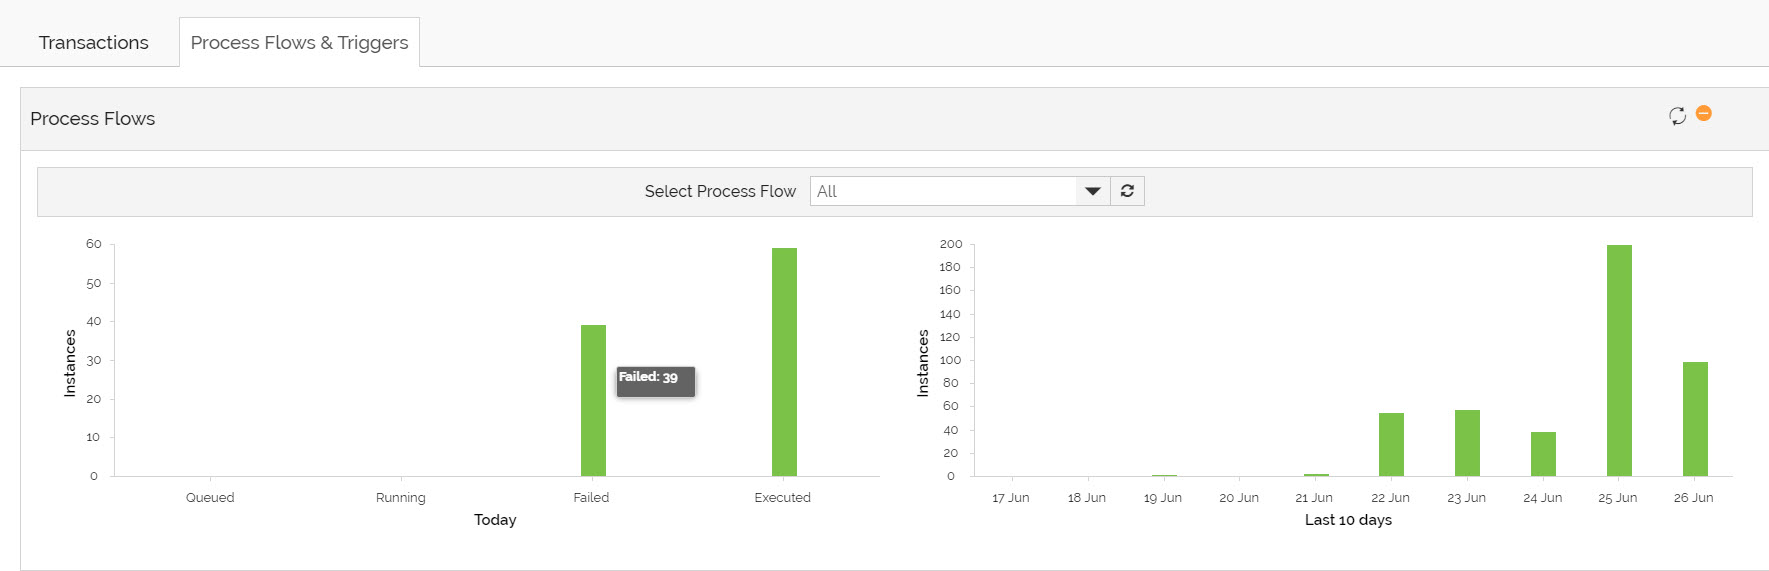Click the 23 Jun bar
Image resolution: width=1769 pixels, height=571 pixels.
1467,442
